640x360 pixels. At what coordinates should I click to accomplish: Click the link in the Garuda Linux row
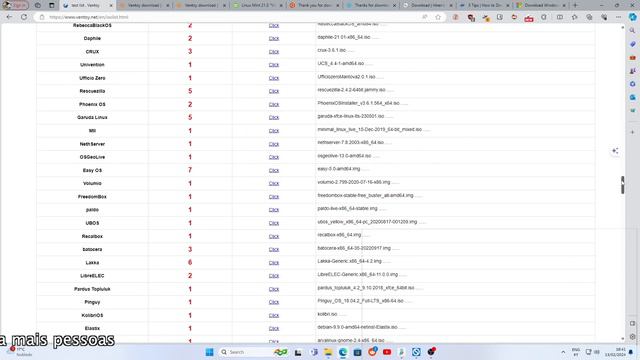pyautogui.click(x=273, y=118)
